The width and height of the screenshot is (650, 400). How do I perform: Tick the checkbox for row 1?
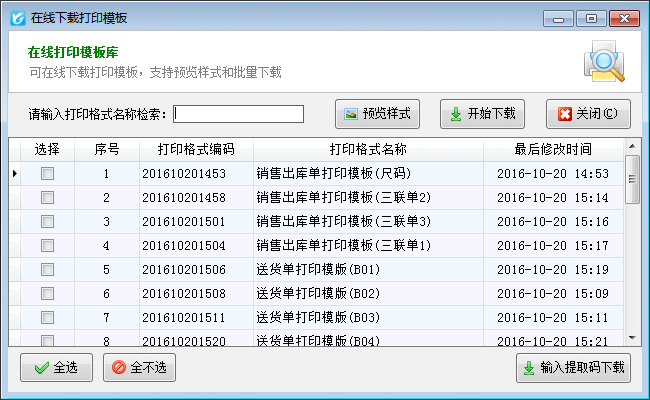click(47, 173)
